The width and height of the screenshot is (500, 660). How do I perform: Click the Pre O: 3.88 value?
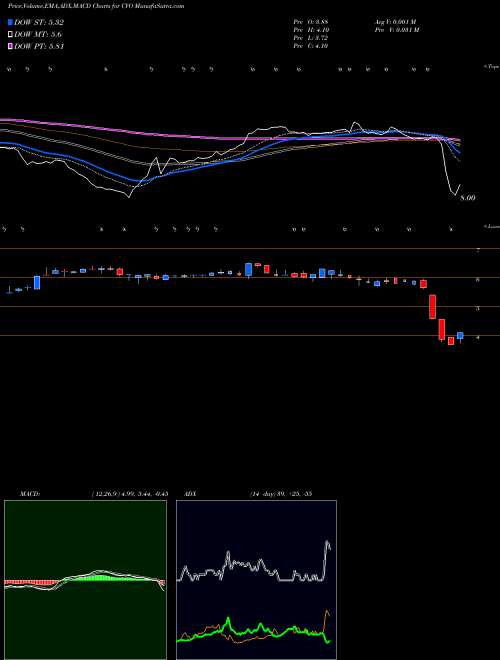[x=311, y=22]
